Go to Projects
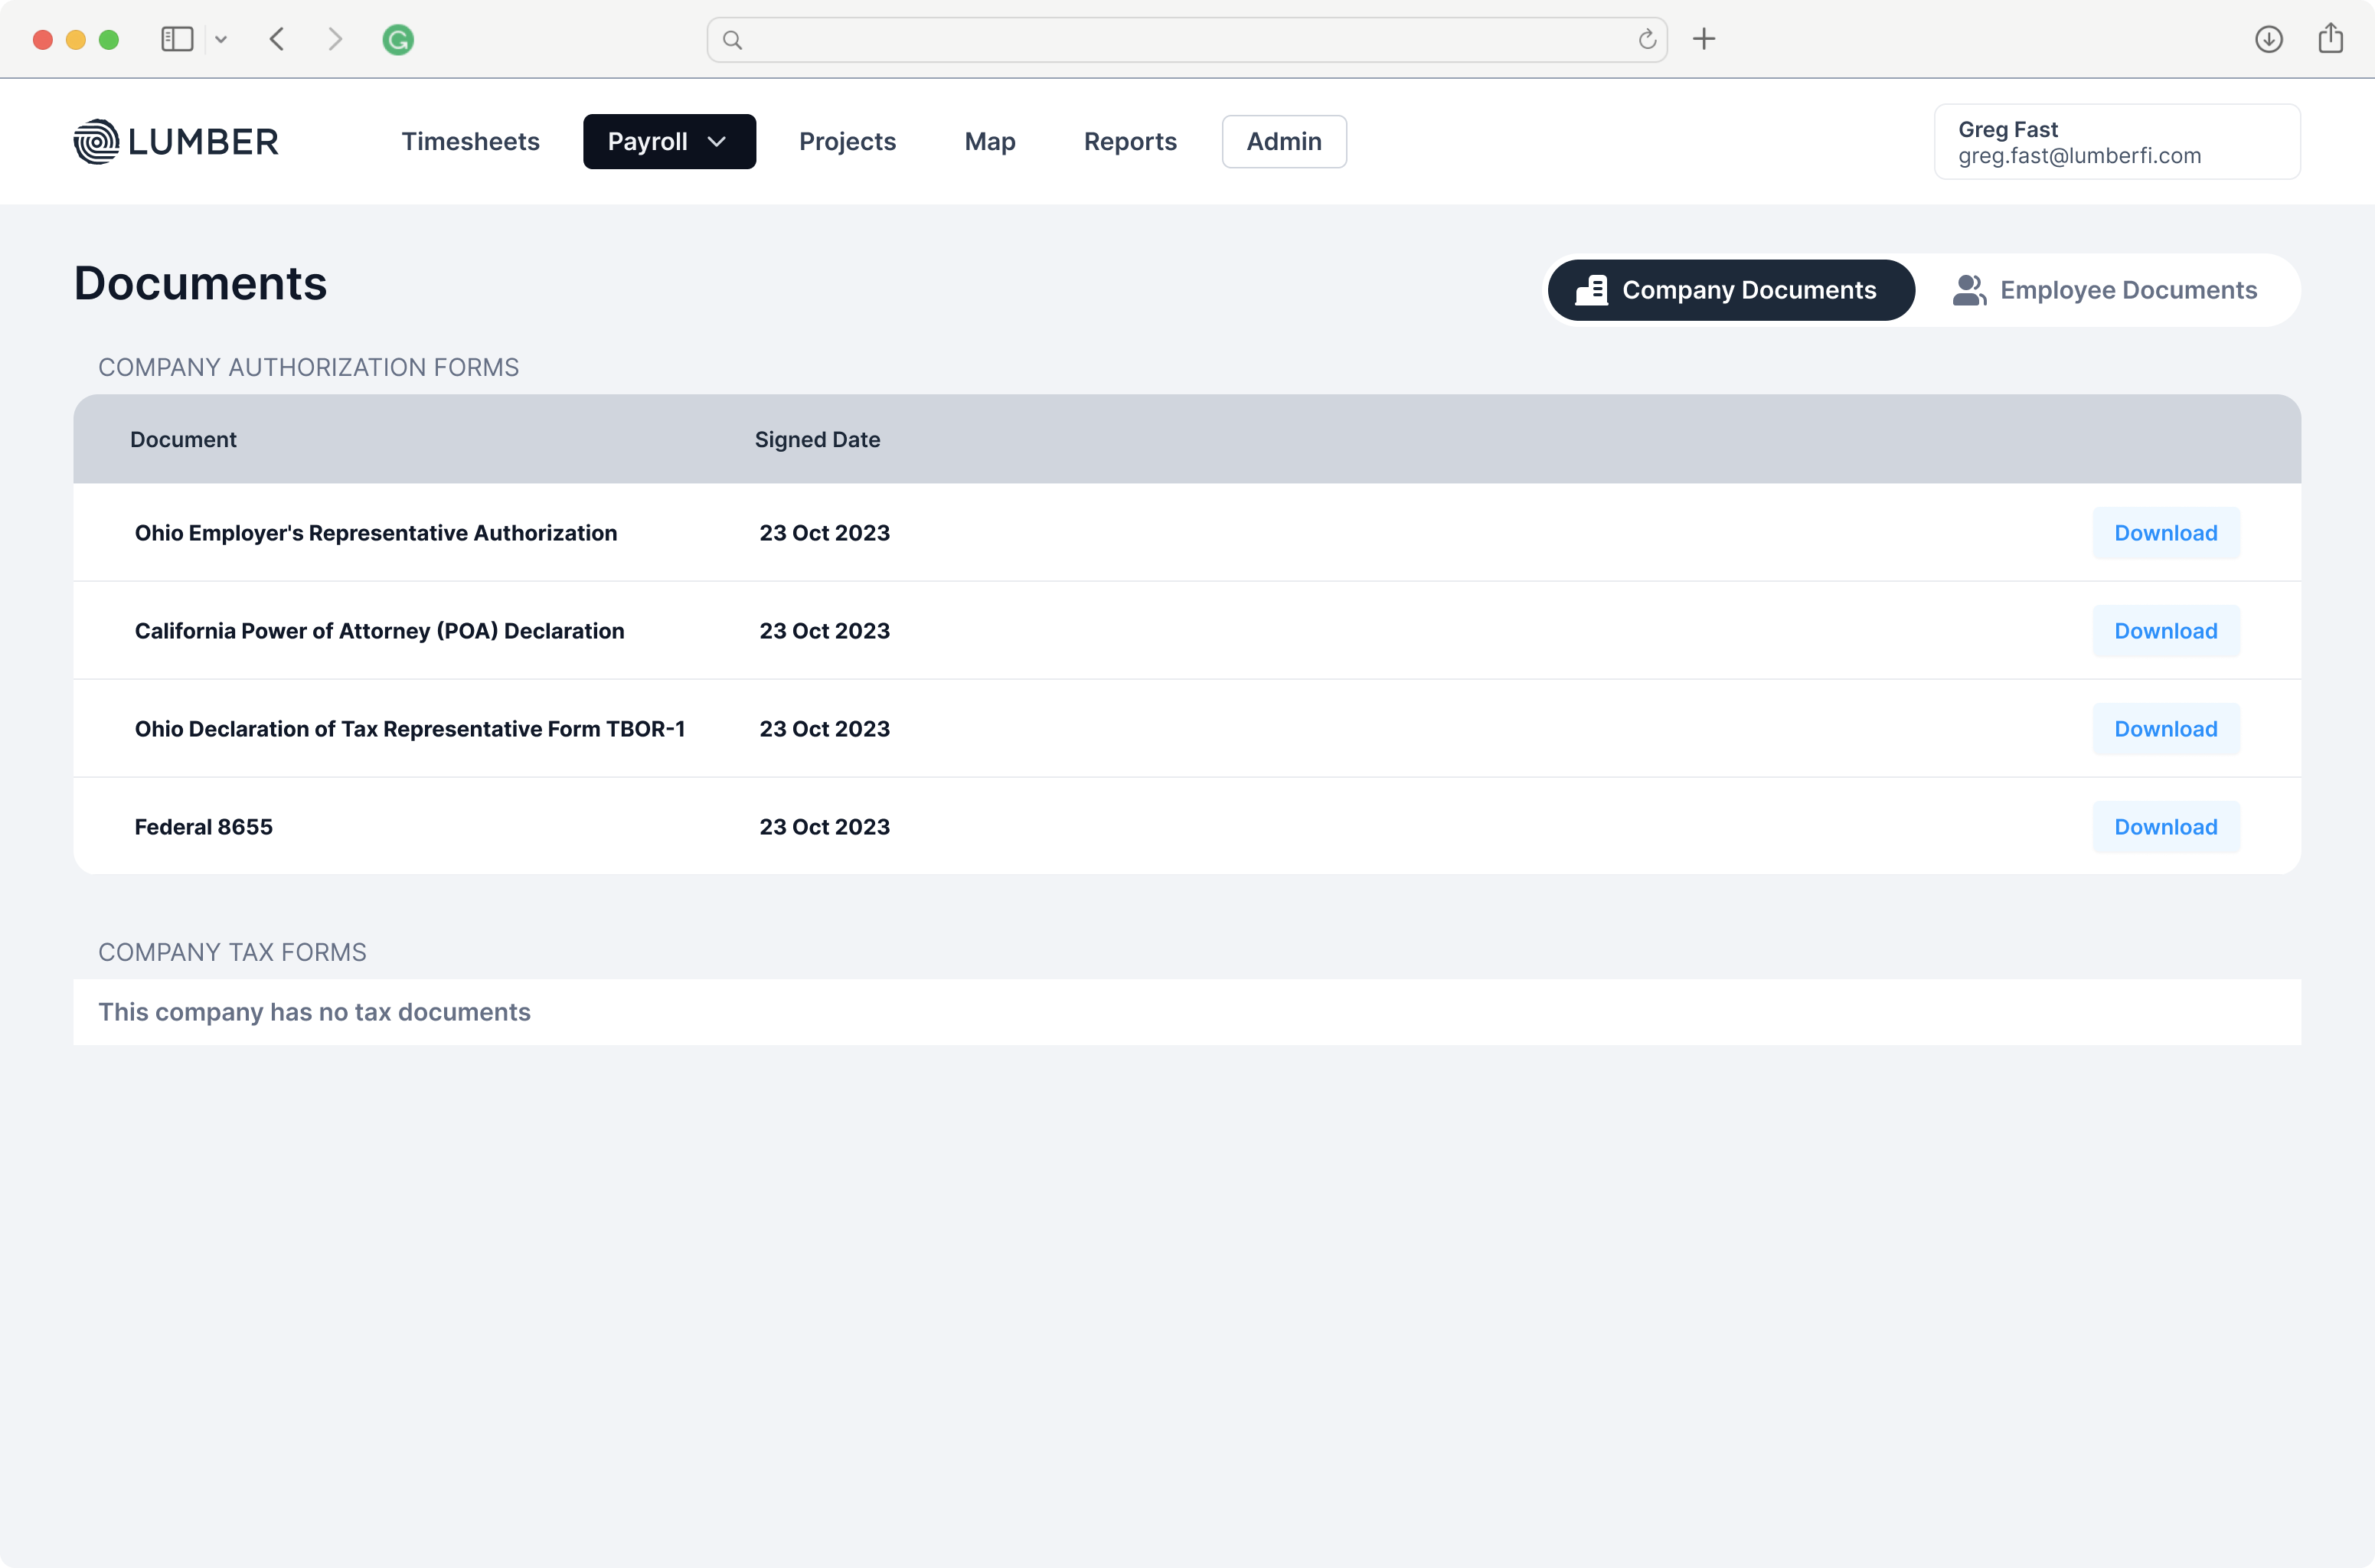Screen dimensions: 2375x1568 click(847, 141)
